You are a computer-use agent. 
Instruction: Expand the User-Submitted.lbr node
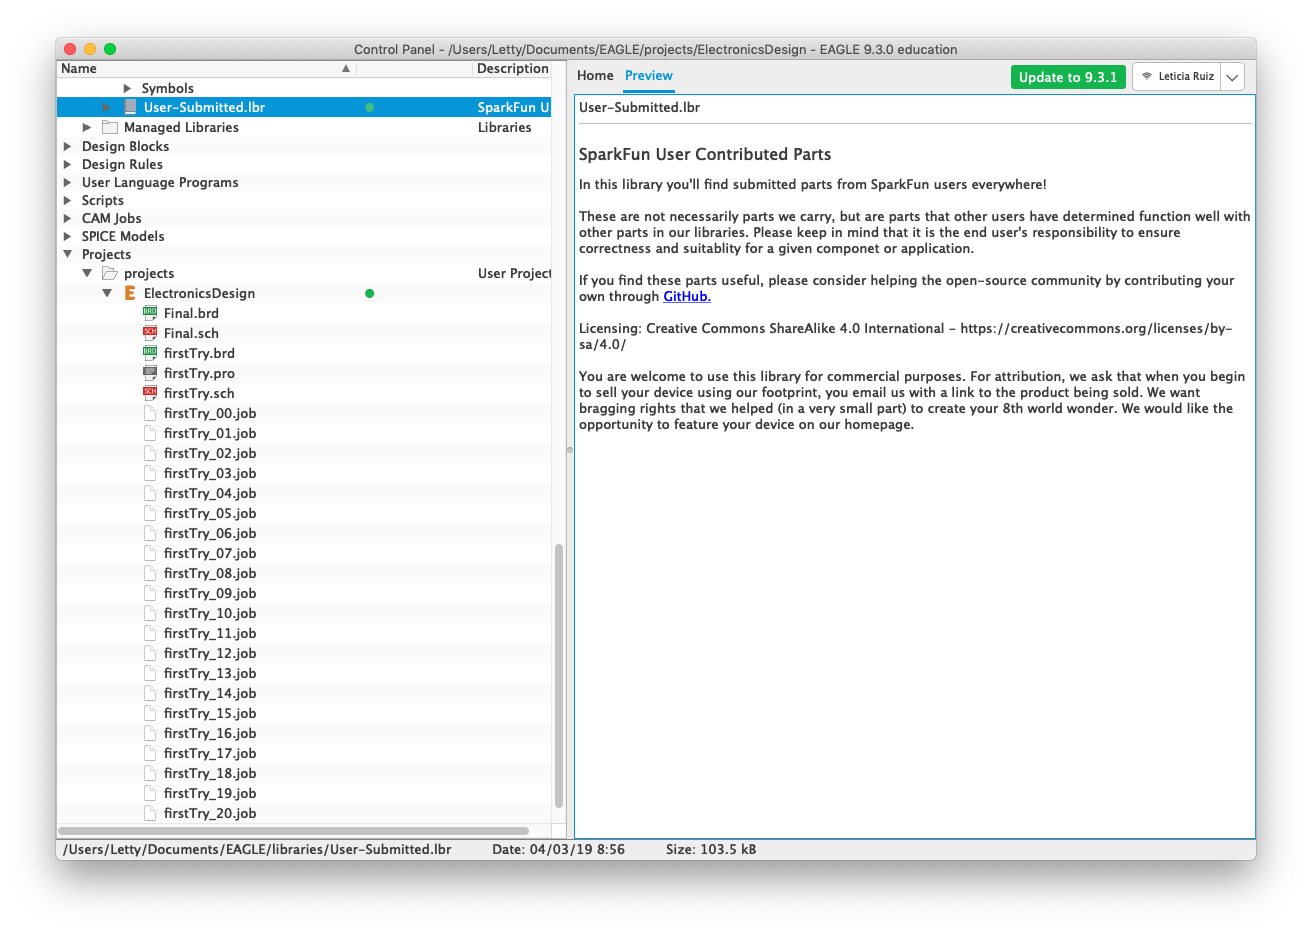[107, 107]
